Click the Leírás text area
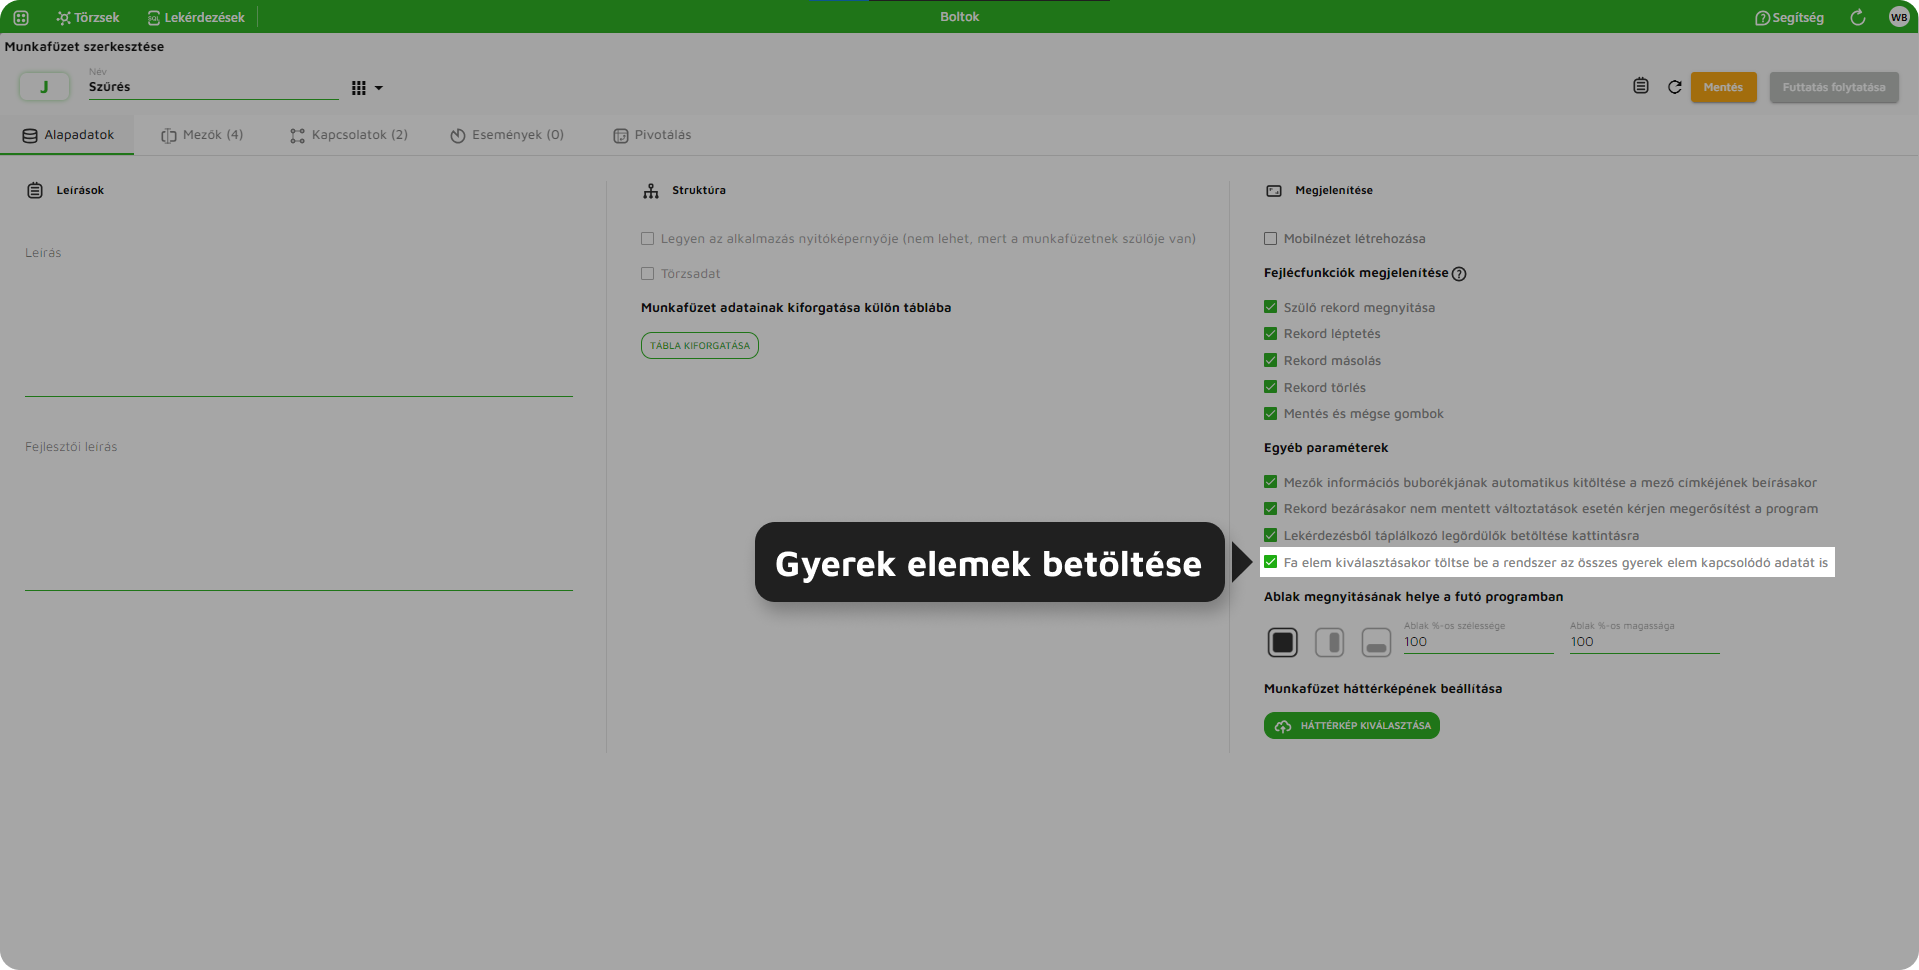This screenshot has width=1919, height=970. tap(299, 320)
